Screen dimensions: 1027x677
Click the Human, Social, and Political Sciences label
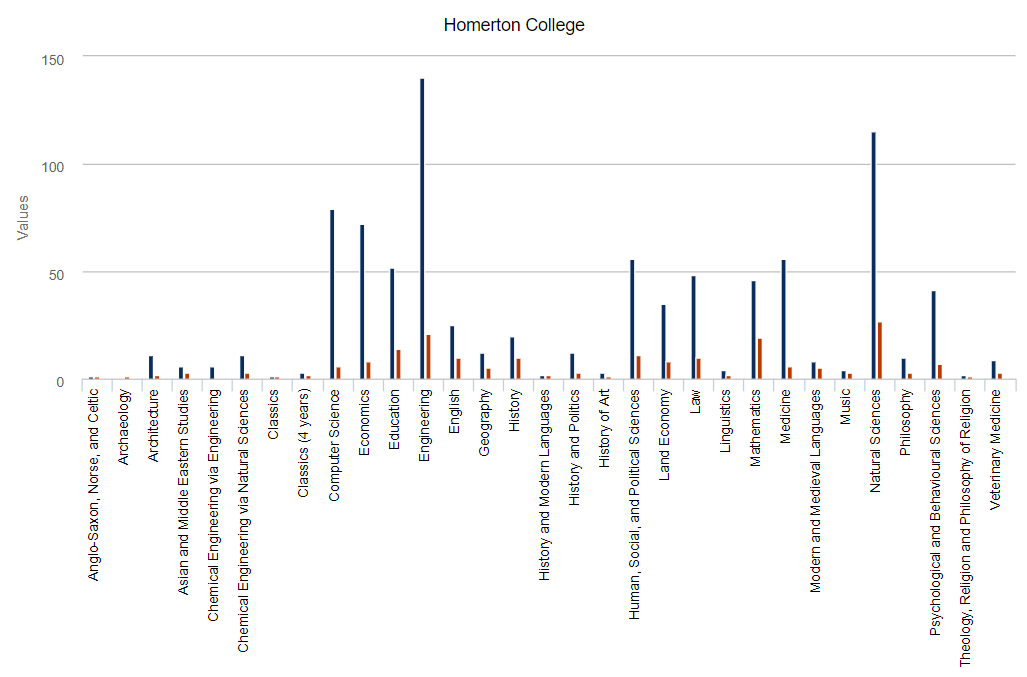634,504
